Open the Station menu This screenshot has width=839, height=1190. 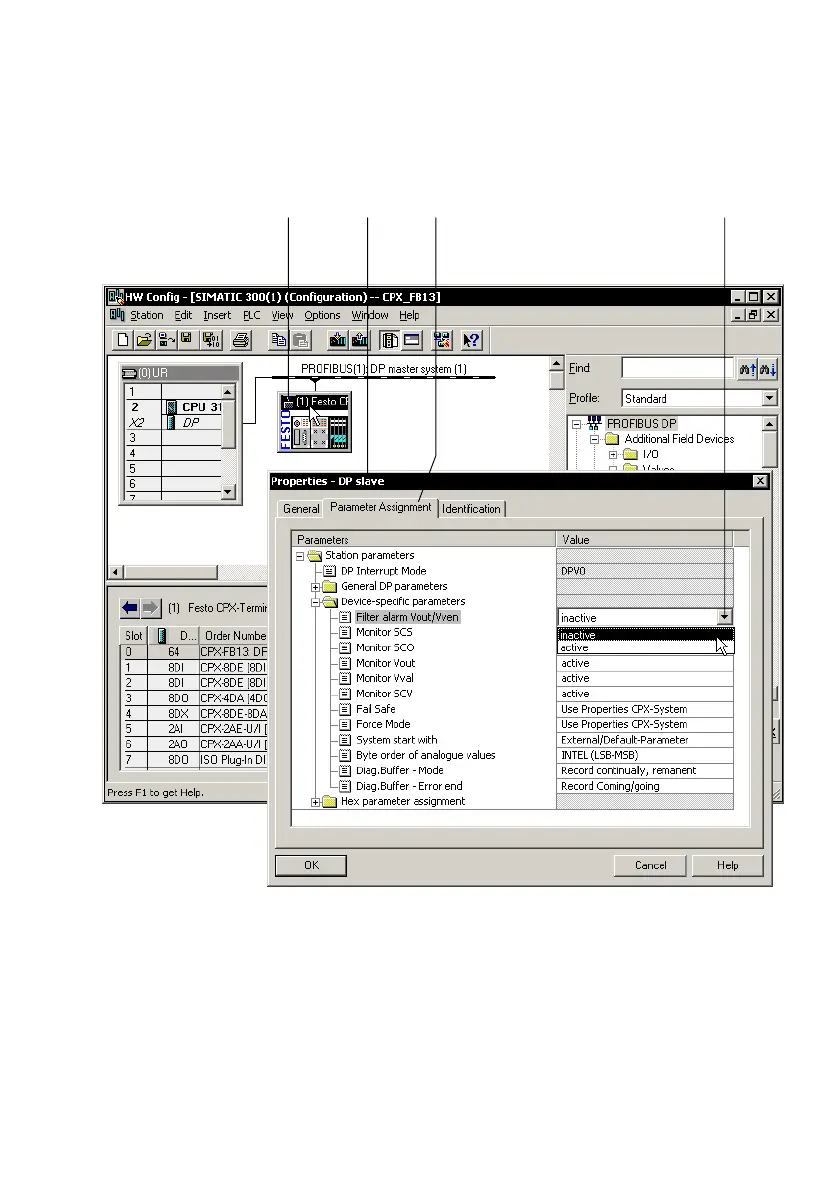pyautogui.click(x=146, y=315)
